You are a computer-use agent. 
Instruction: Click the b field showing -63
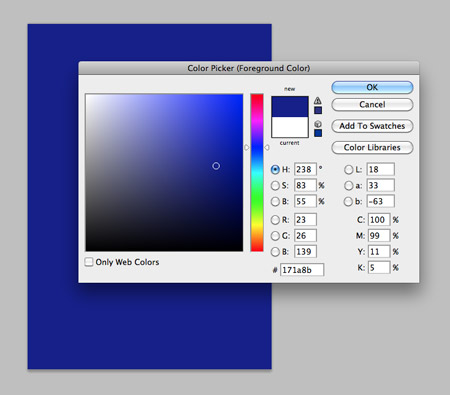point(381,201)
